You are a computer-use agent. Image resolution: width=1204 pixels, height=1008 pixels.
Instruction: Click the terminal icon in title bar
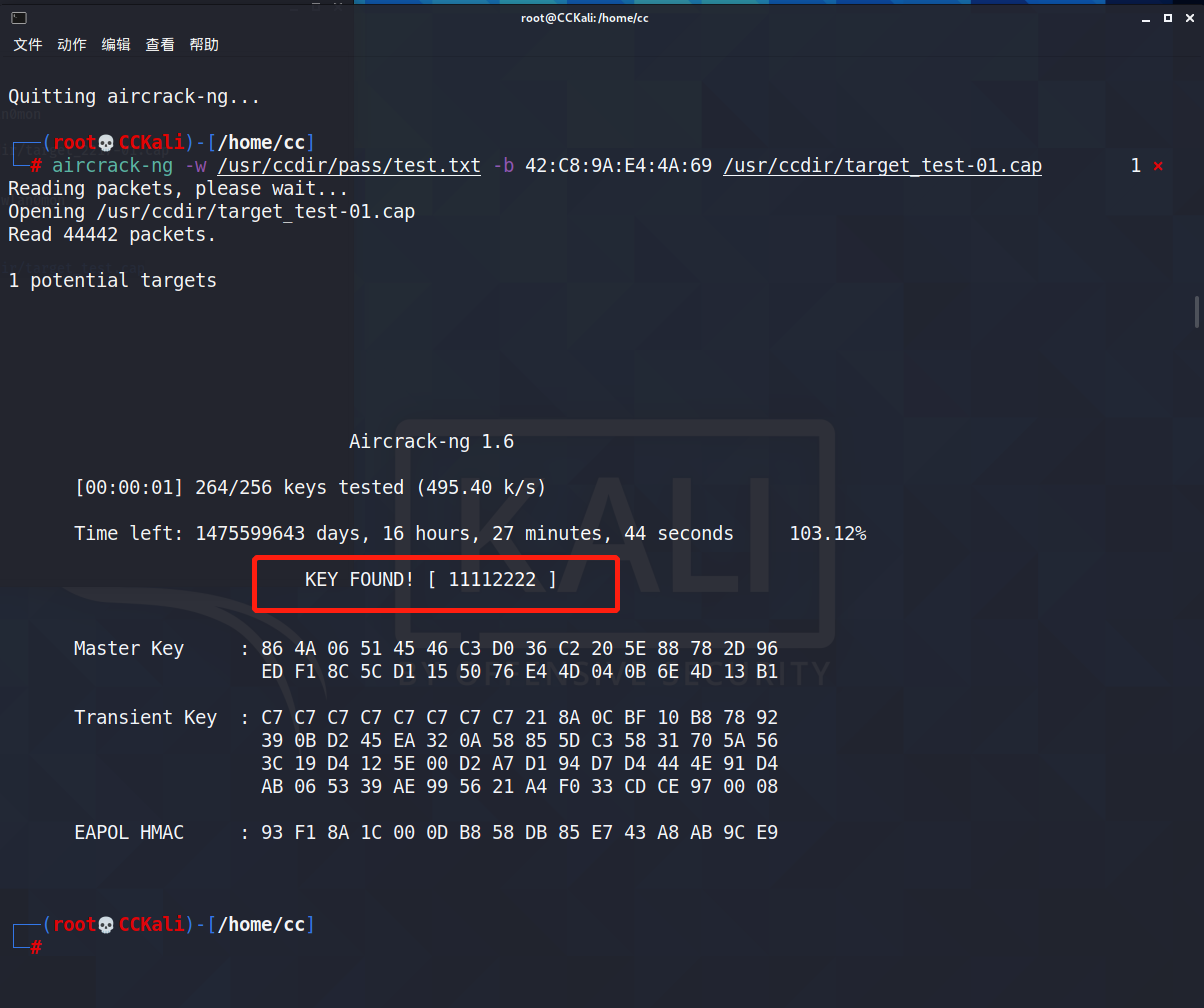click(x=19, y=18)
